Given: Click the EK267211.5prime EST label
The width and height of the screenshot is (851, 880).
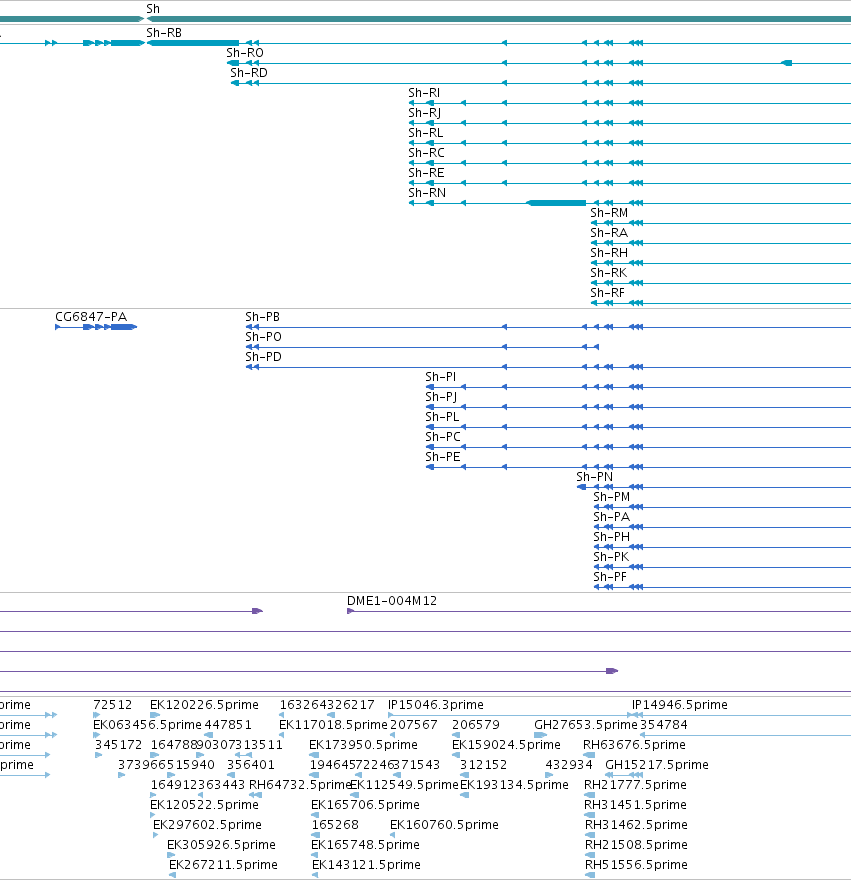Looking at the screenshot, I should pos(223,865).
